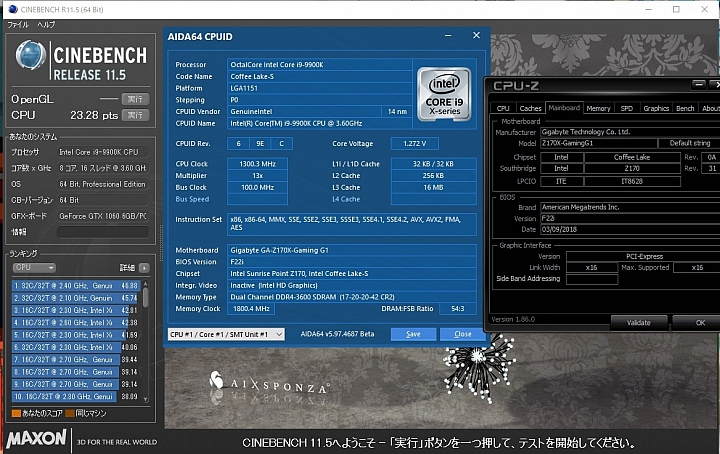
Task: Open the Graphics tab in CPU-Z
Action: [656, 108]
